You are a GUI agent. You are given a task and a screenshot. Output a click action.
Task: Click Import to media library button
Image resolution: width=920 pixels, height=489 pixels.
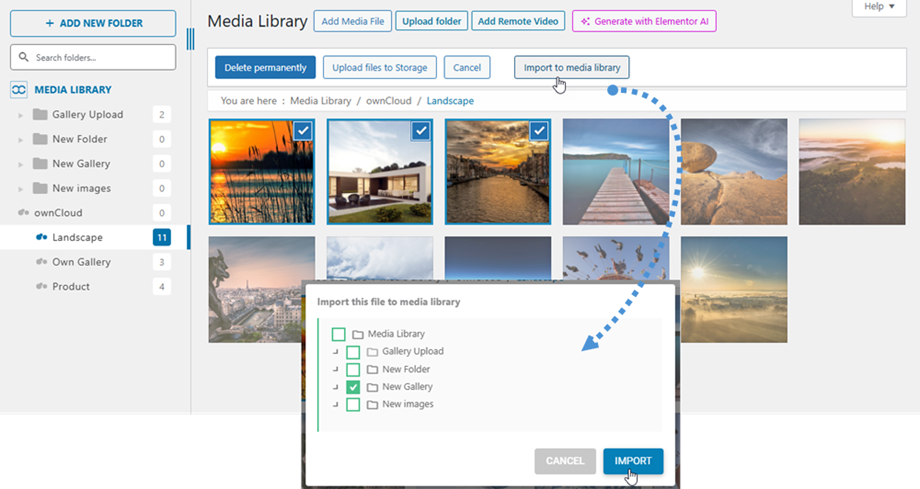[x=571, y=68]
